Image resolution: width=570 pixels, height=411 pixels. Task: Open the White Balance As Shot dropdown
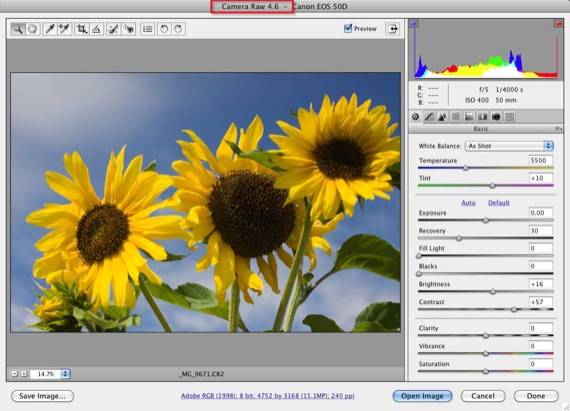coord(509,146)
